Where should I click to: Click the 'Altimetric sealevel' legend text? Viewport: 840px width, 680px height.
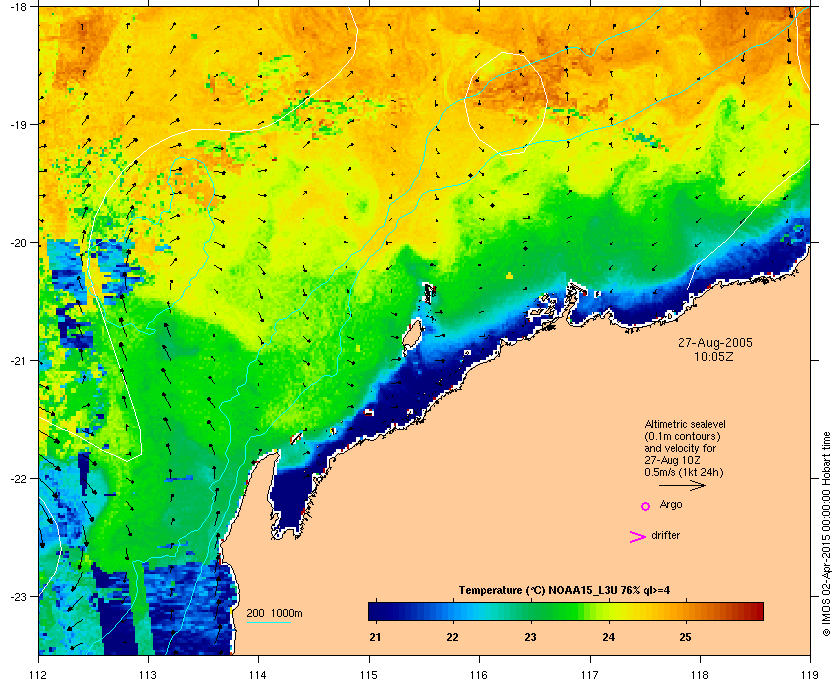tap(685, 424)
